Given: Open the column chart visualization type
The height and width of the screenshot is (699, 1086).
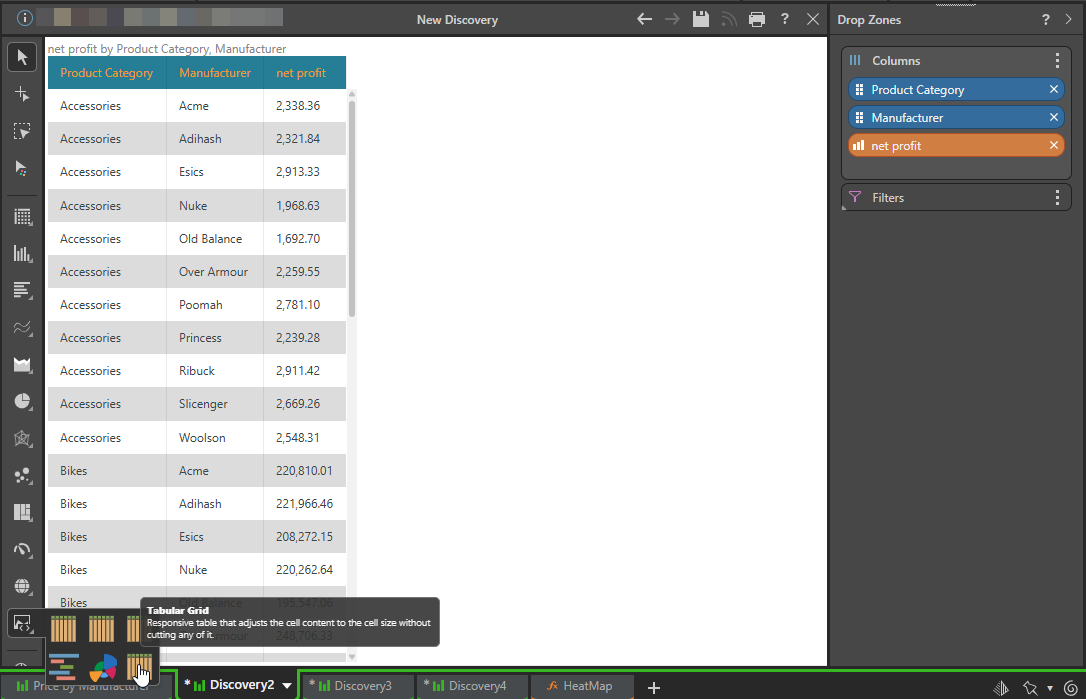Looking at the screenshot, I should click(22, 254).
